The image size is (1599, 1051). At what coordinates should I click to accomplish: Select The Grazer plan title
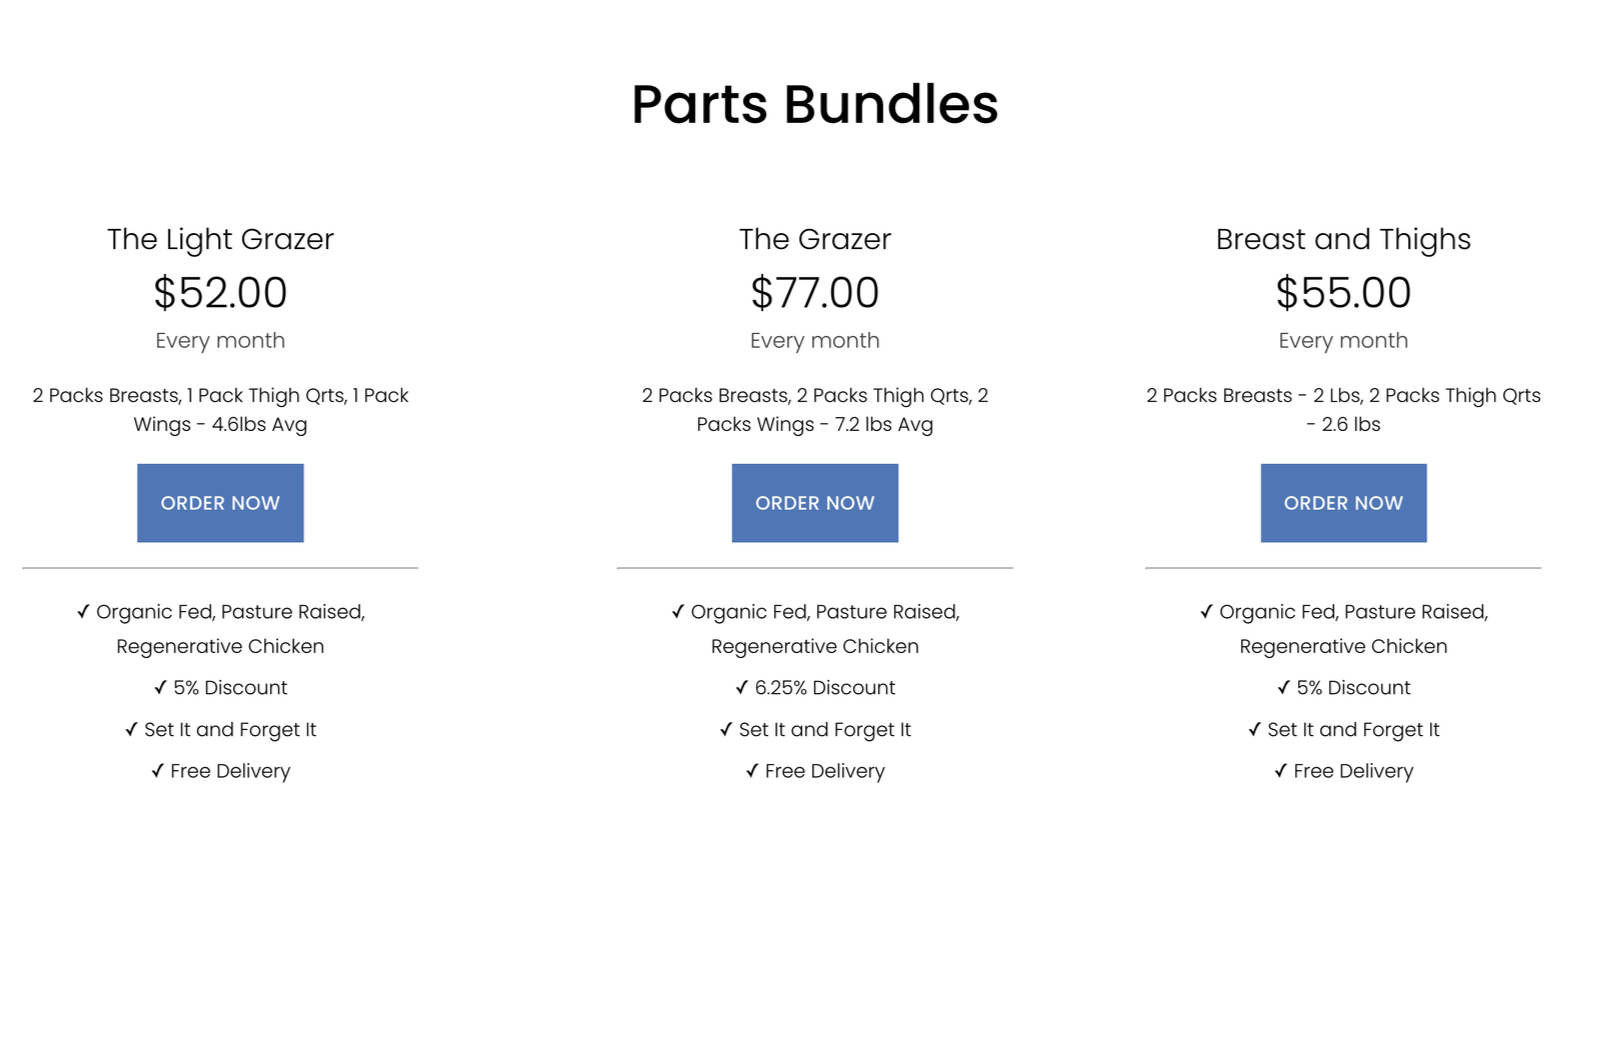pos(815,239)
